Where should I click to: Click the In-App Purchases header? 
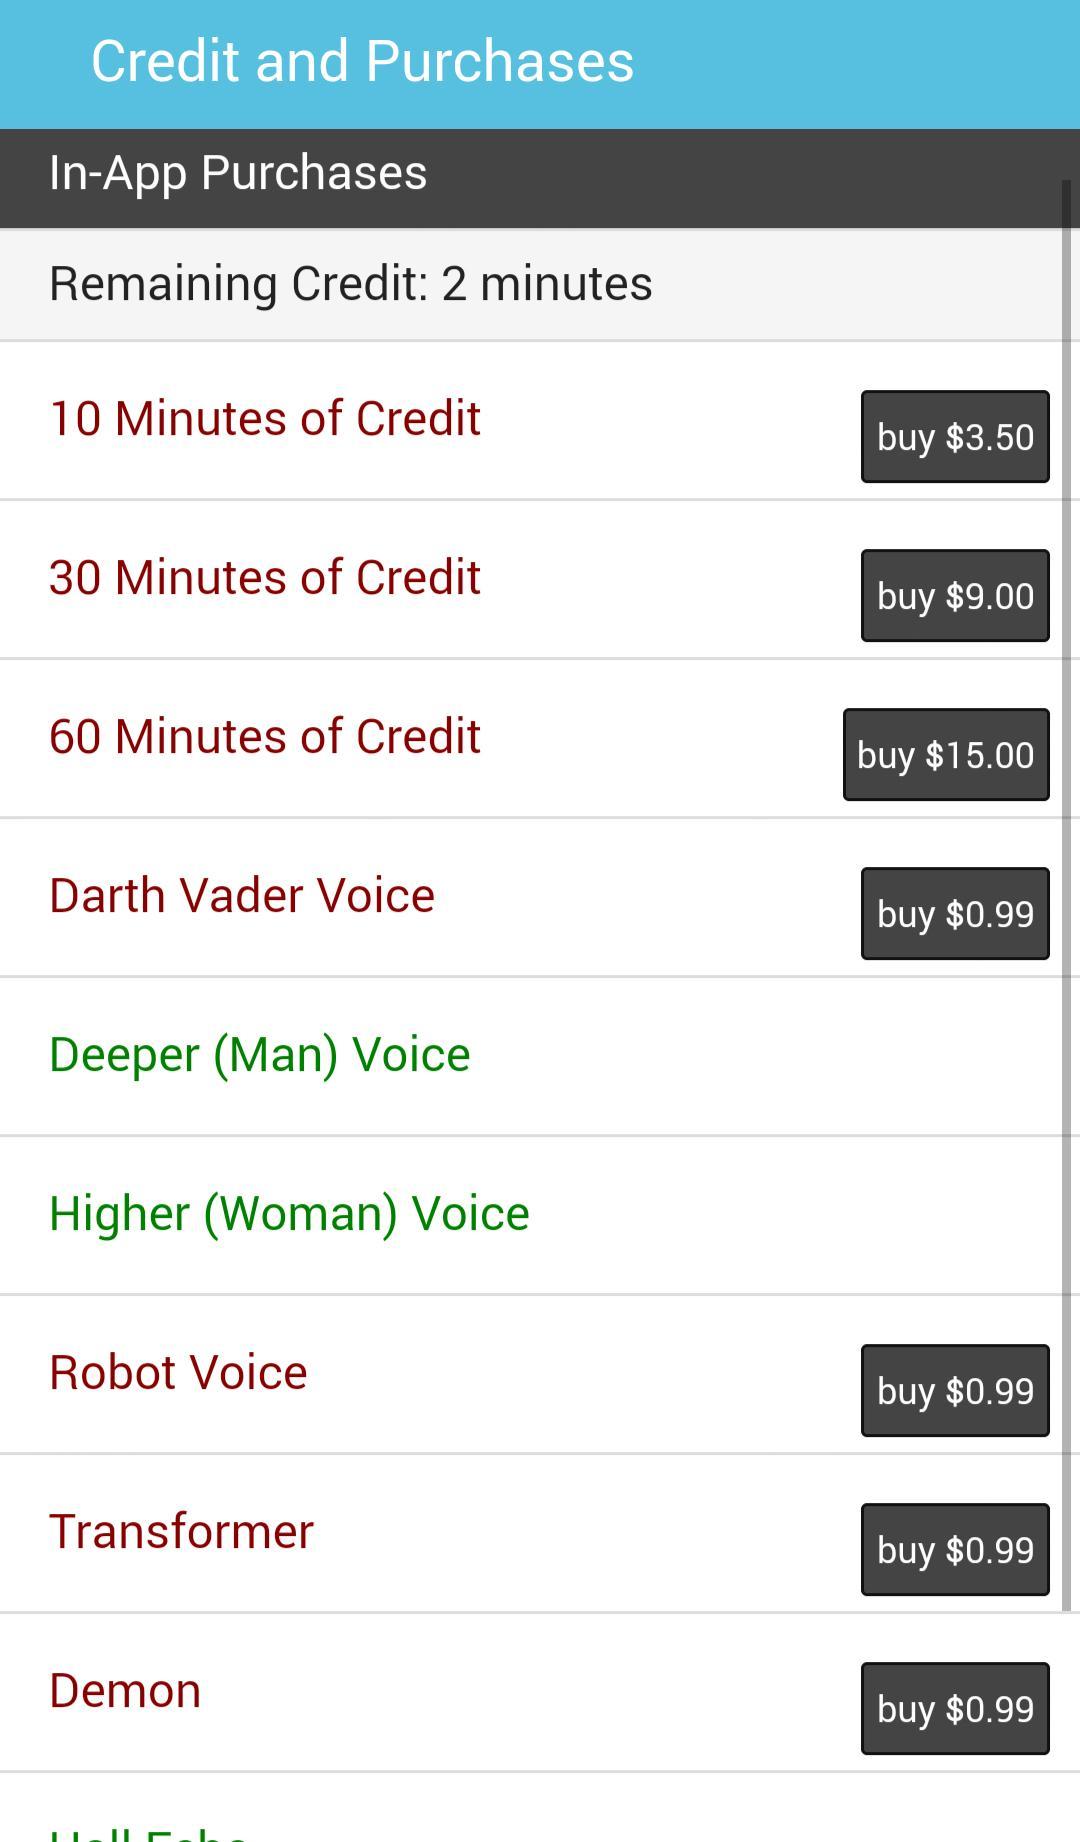click(238, 173)
